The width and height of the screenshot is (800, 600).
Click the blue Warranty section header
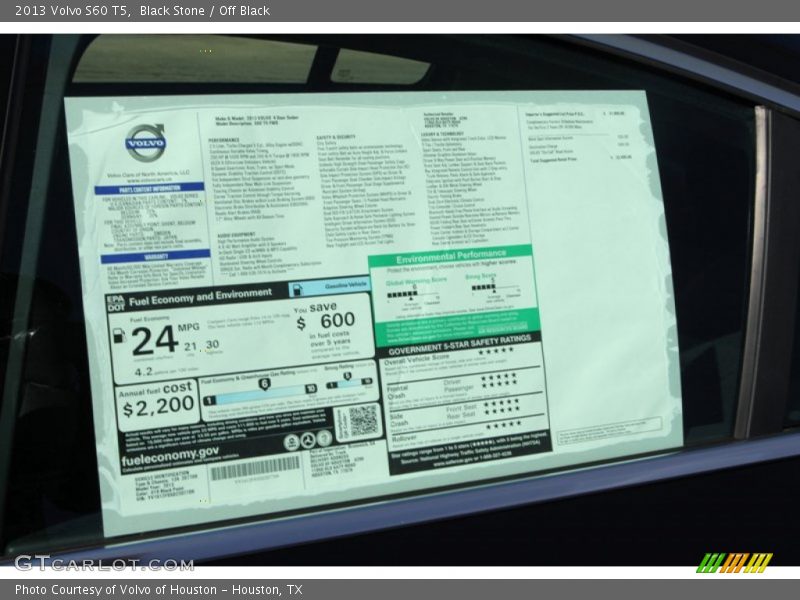click(155, 257)
